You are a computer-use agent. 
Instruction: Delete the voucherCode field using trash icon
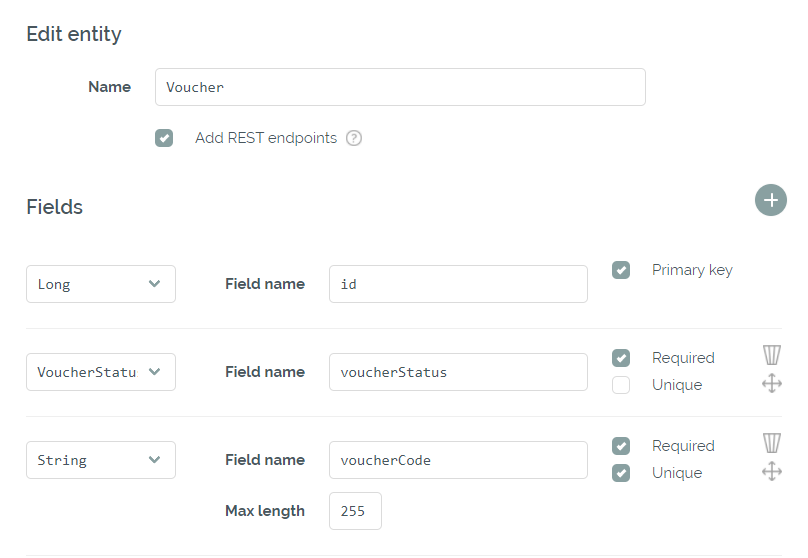[x=771, y=444]
